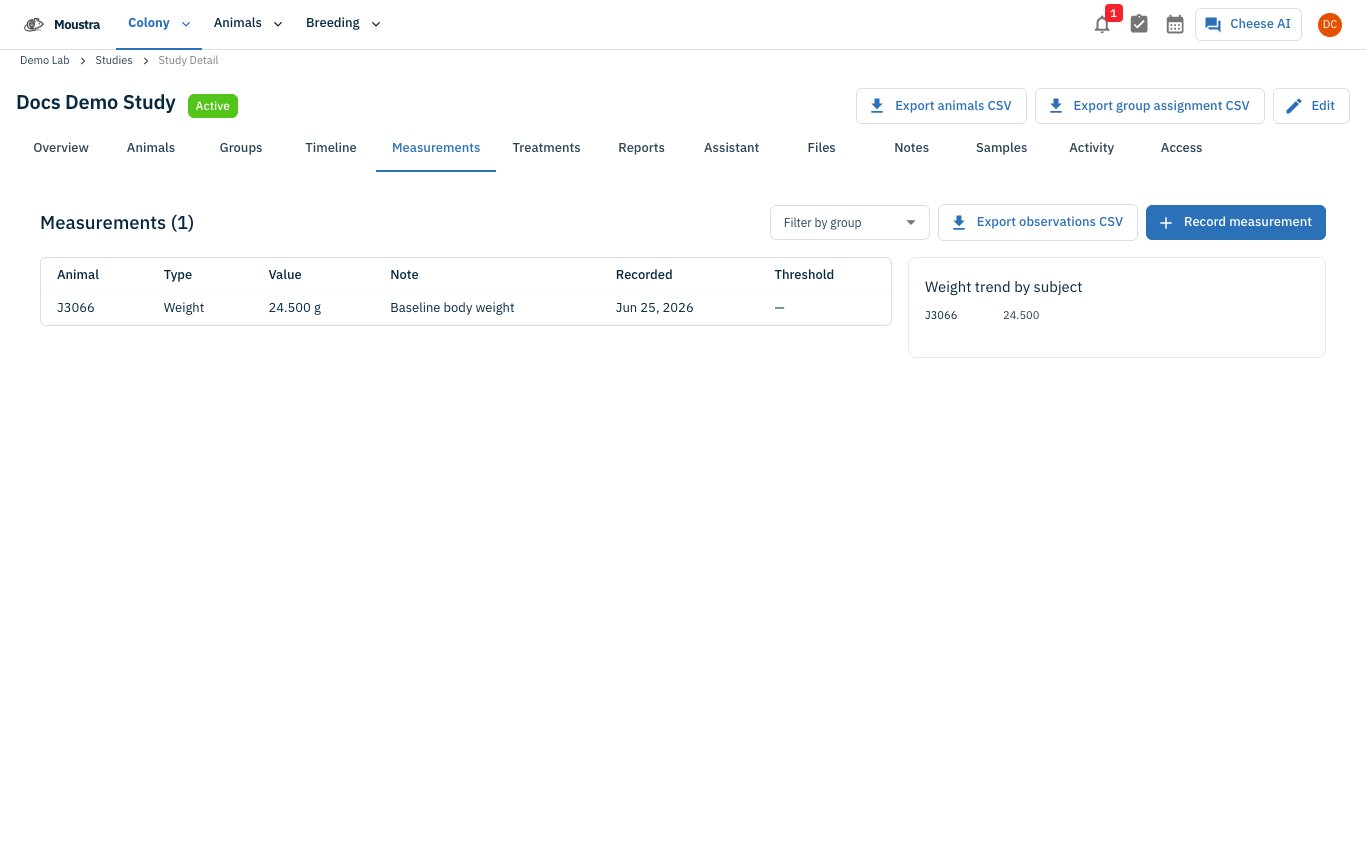Click the 24.500 g value cell
Image resolution: width=1366 pixels, height=854 pixels.
point(295,308)
